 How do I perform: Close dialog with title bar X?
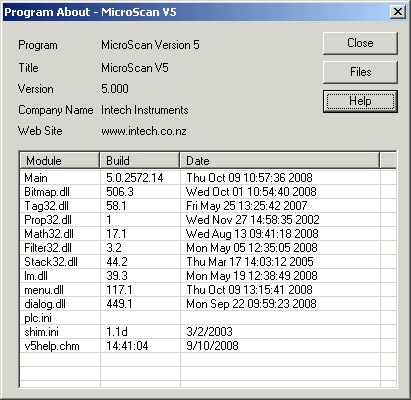tap(397, 12)
